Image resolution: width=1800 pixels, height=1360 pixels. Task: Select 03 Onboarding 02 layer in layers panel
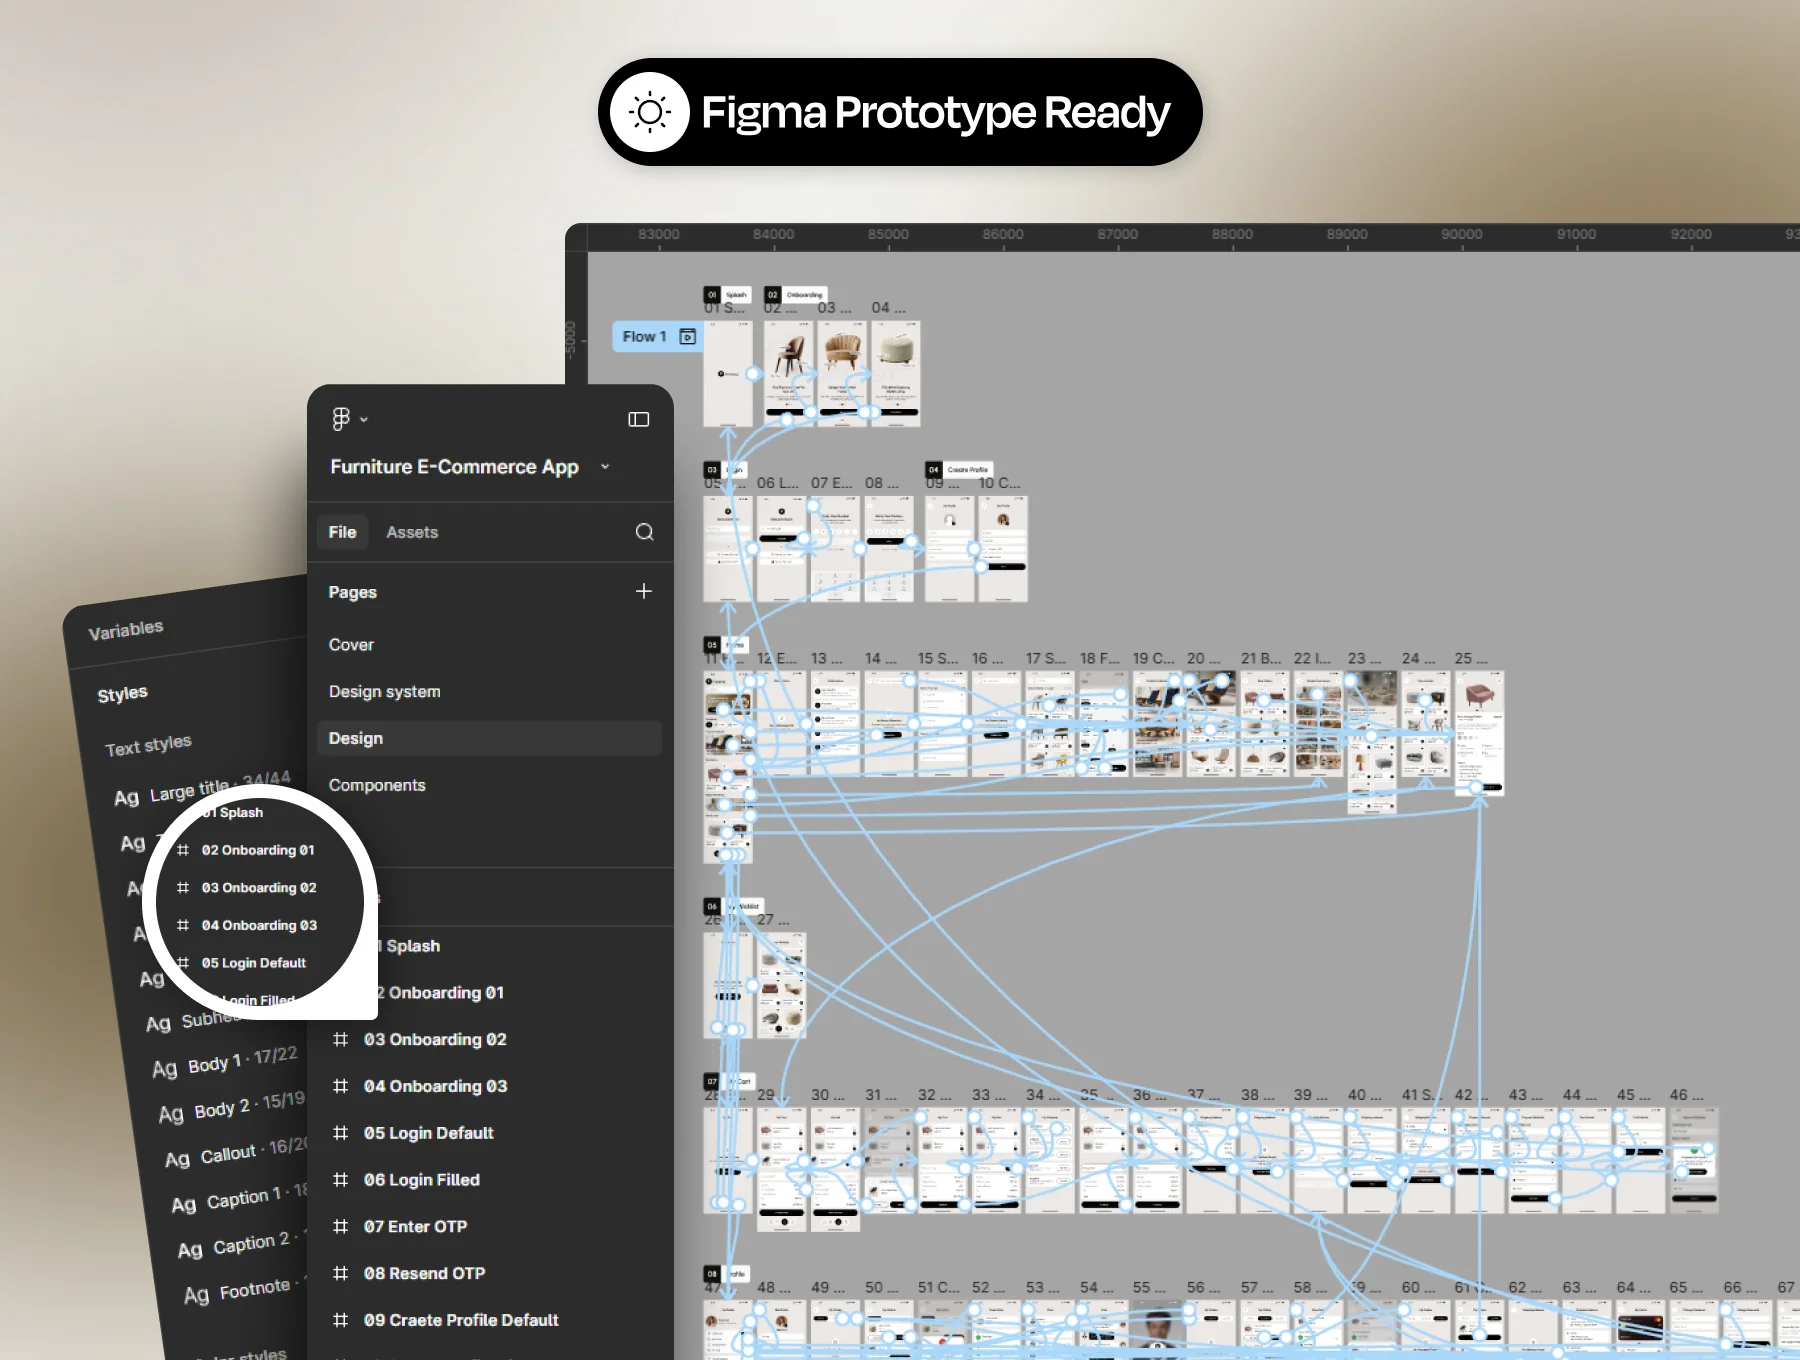point(435,1039)
